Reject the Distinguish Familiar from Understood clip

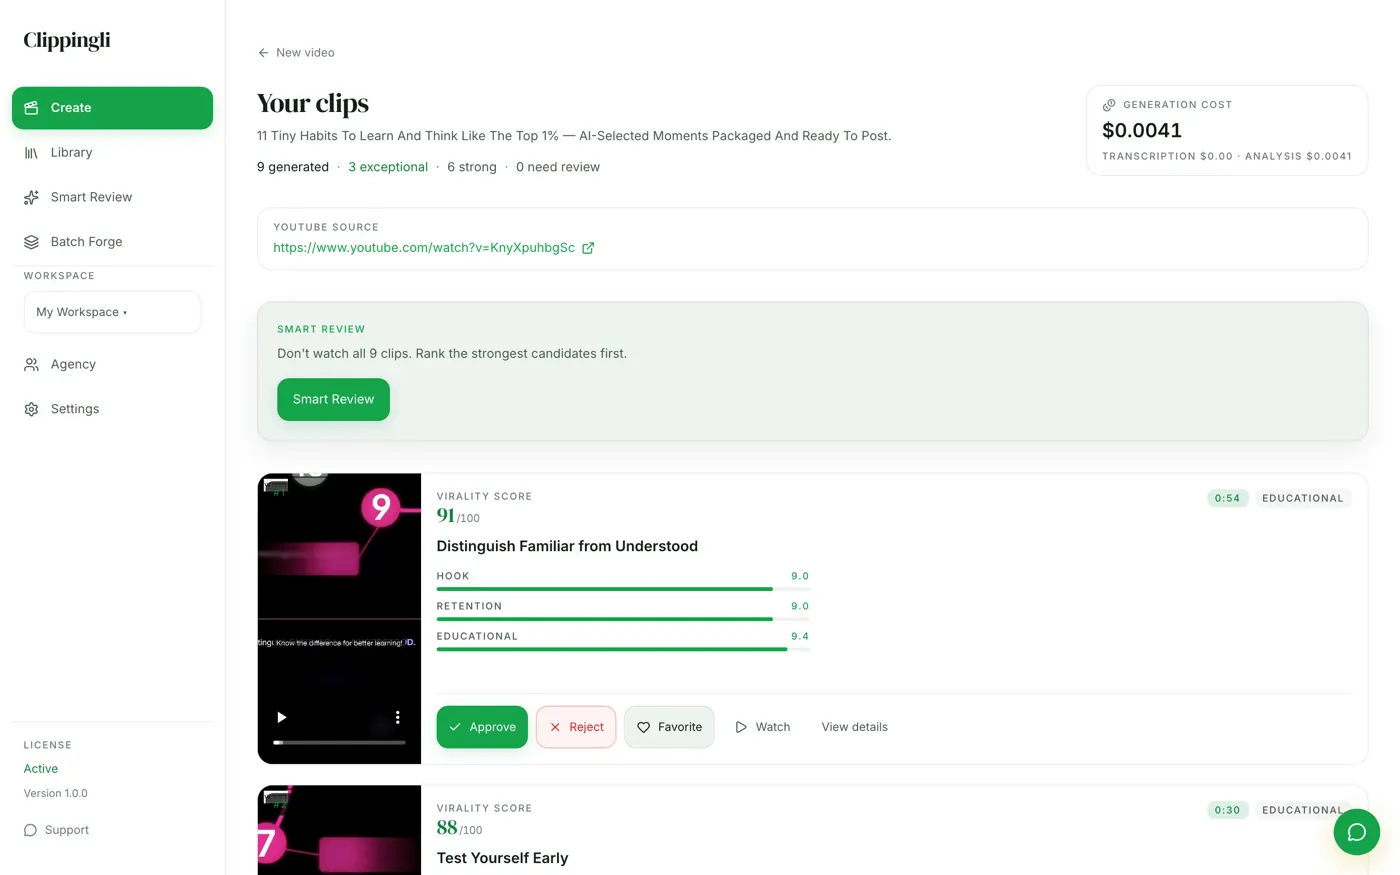576,727
